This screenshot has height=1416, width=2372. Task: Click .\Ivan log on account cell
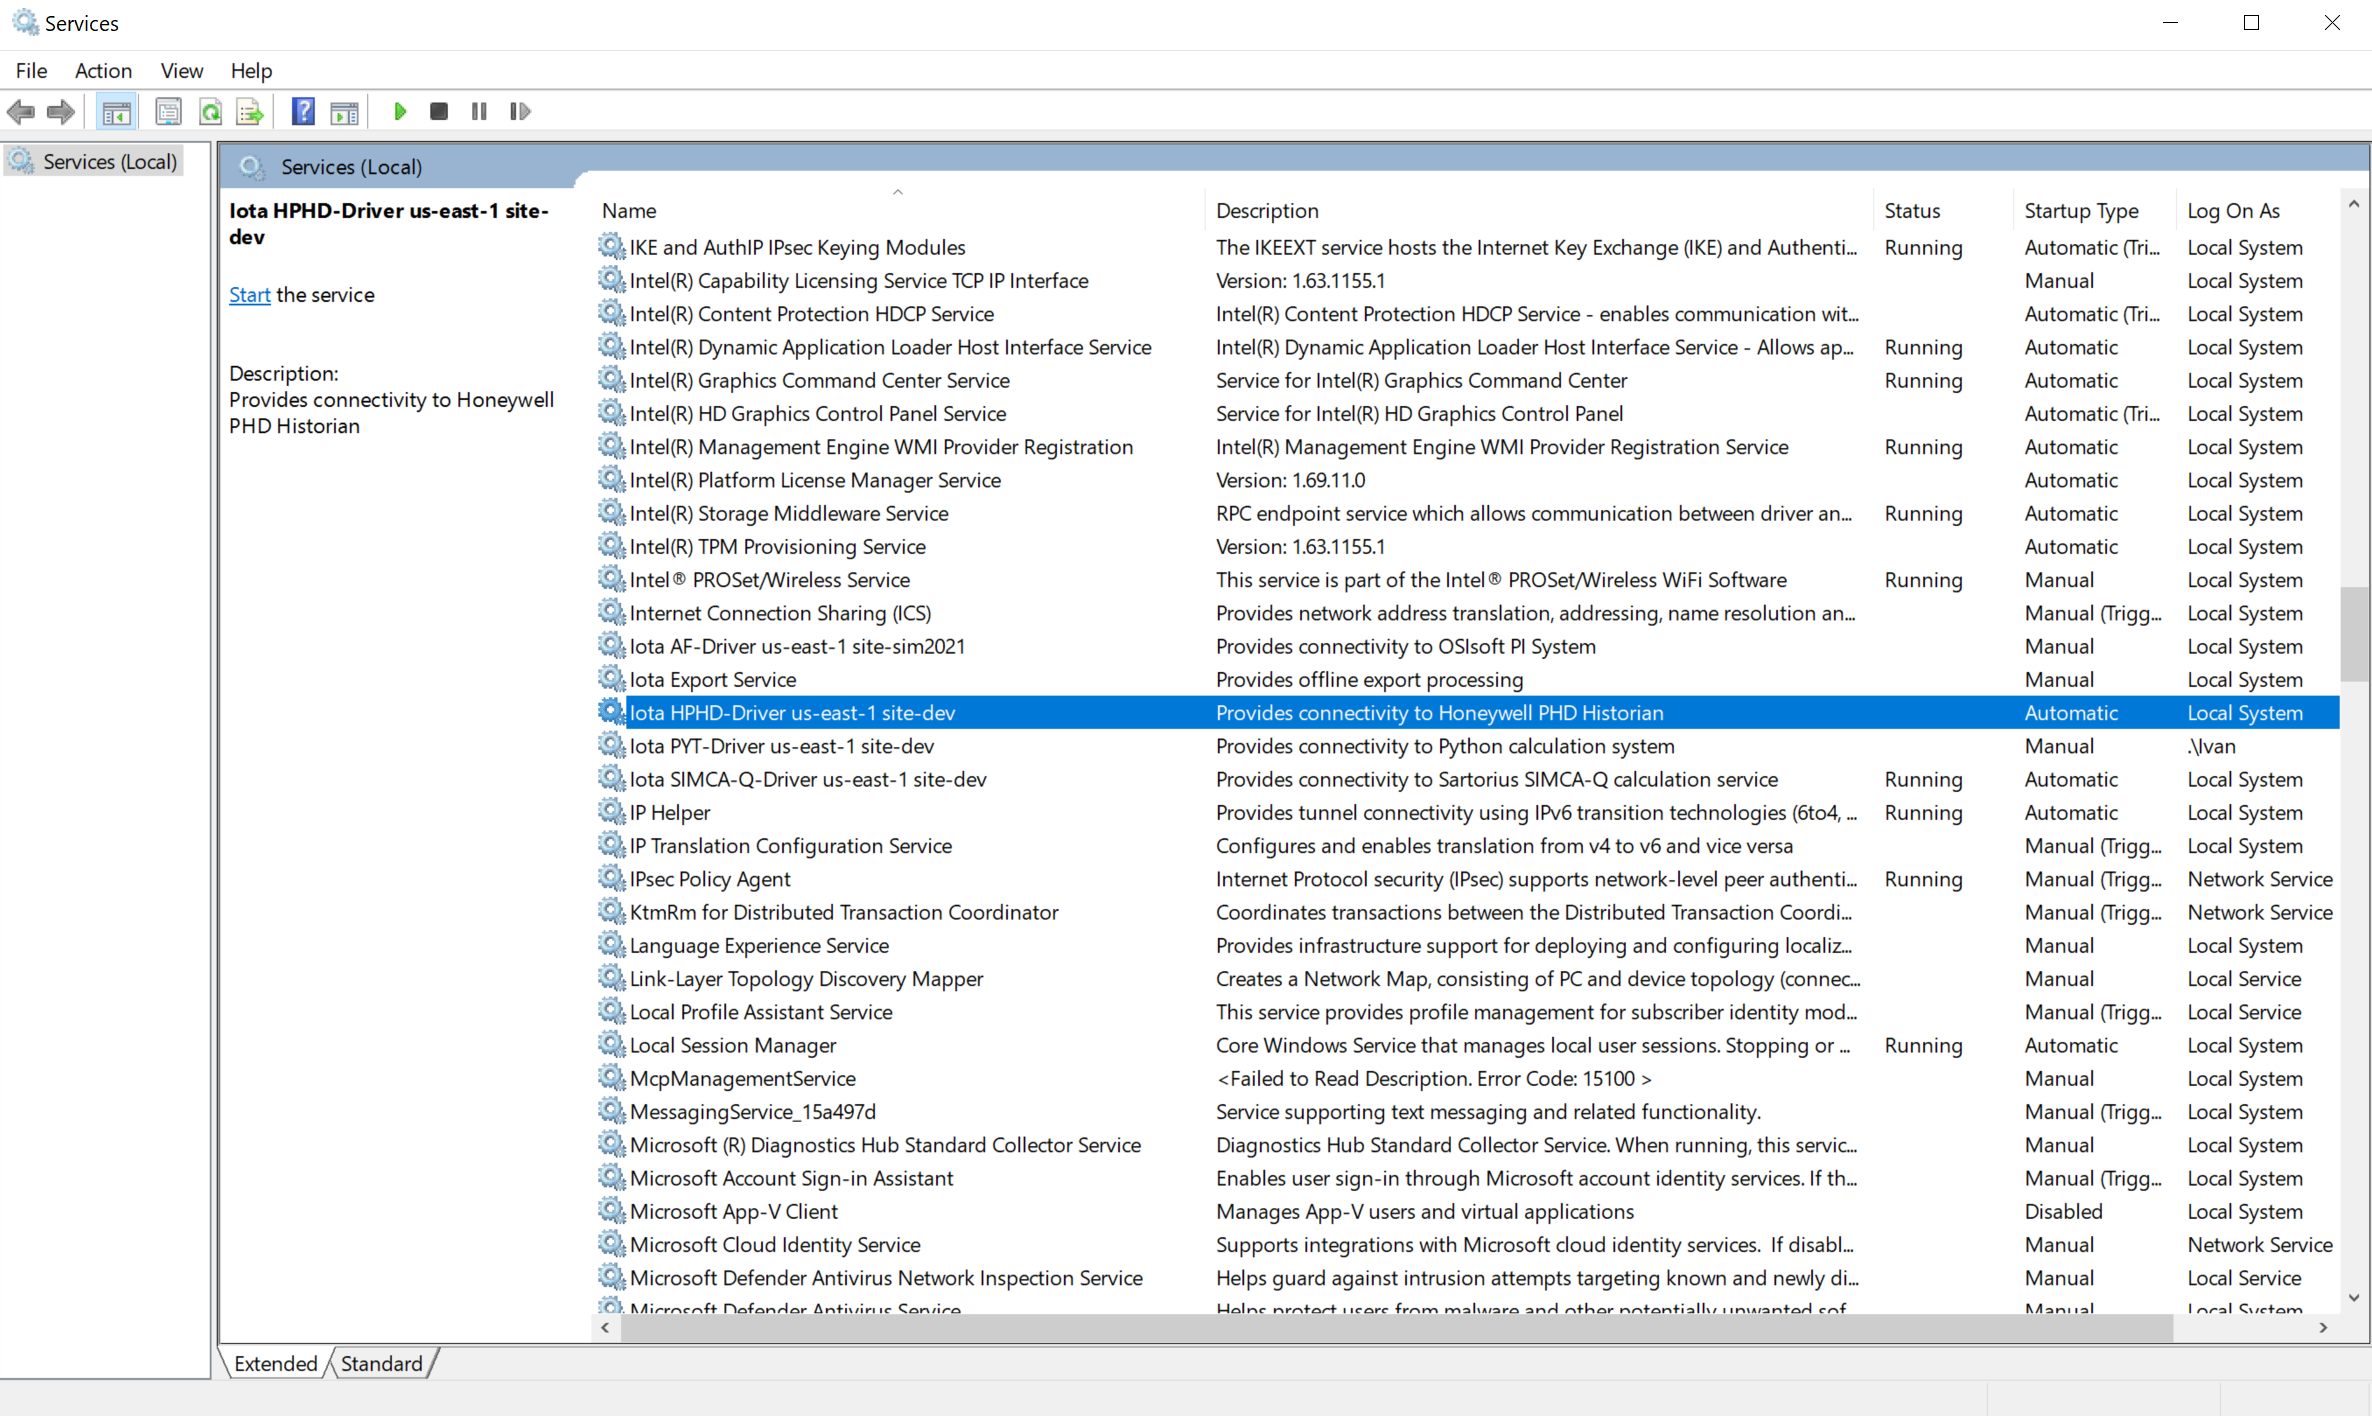2211,745
